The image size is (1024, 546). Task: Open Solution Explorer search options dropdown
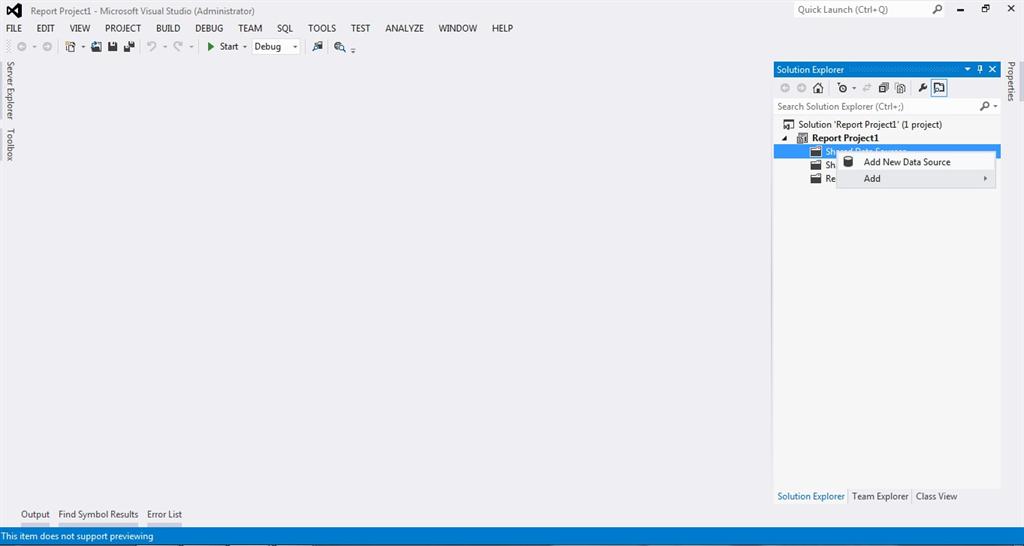(x=995, y=106)
